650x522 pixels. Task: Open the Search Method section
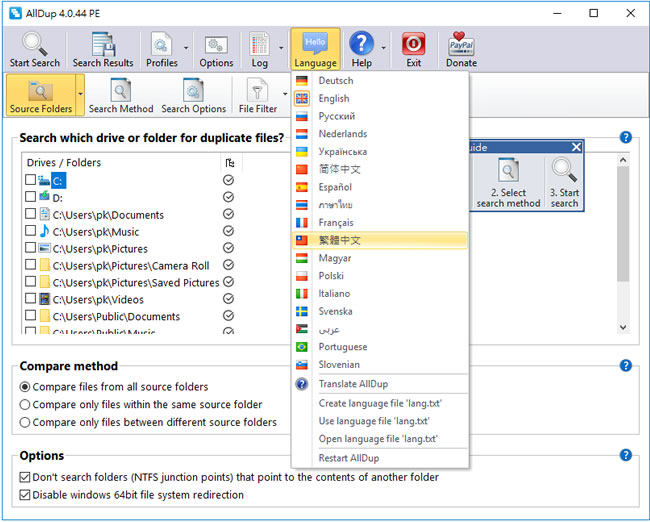(121, 96)
